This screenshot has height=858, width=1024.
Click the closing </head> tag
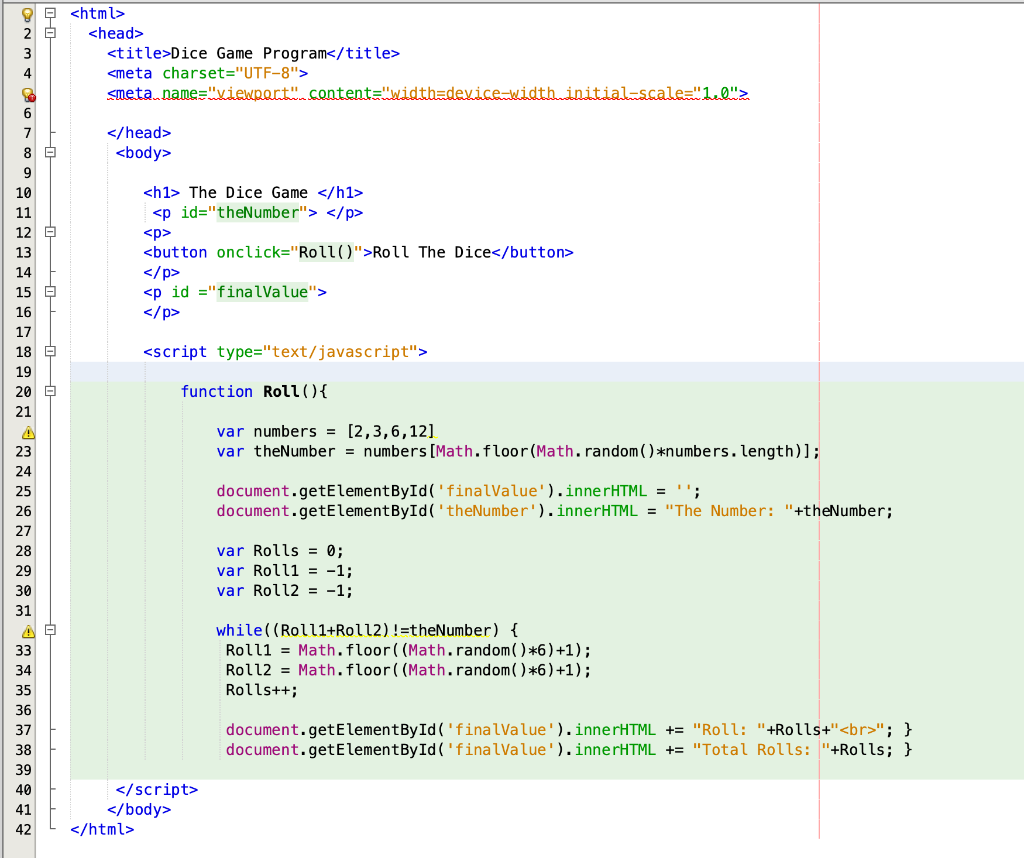[x=139, y=133]
